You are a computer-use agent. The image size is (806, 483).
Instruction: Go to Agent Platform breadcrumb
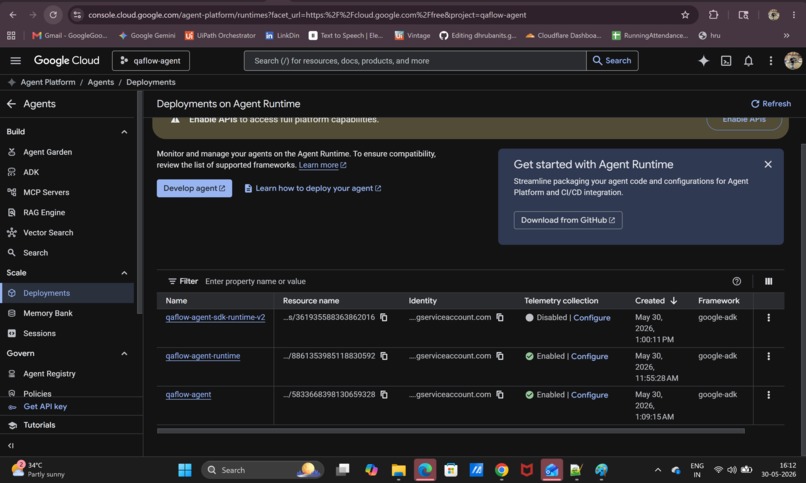coord(48,82)
